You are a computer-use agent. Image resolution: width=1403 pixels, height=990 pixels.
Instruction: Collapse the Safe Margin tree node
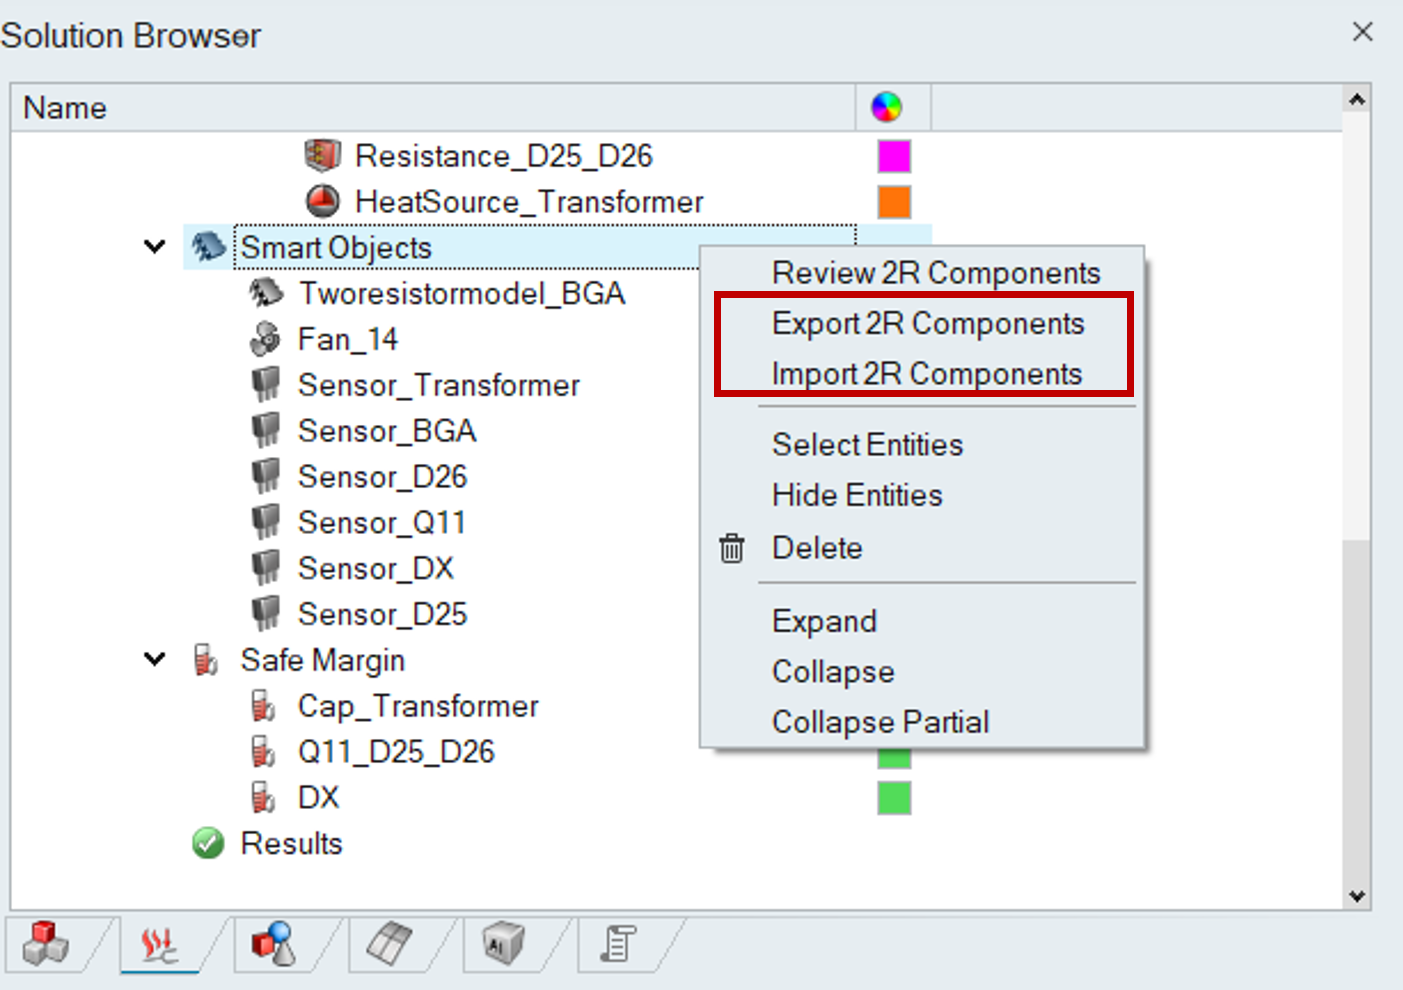155,659
